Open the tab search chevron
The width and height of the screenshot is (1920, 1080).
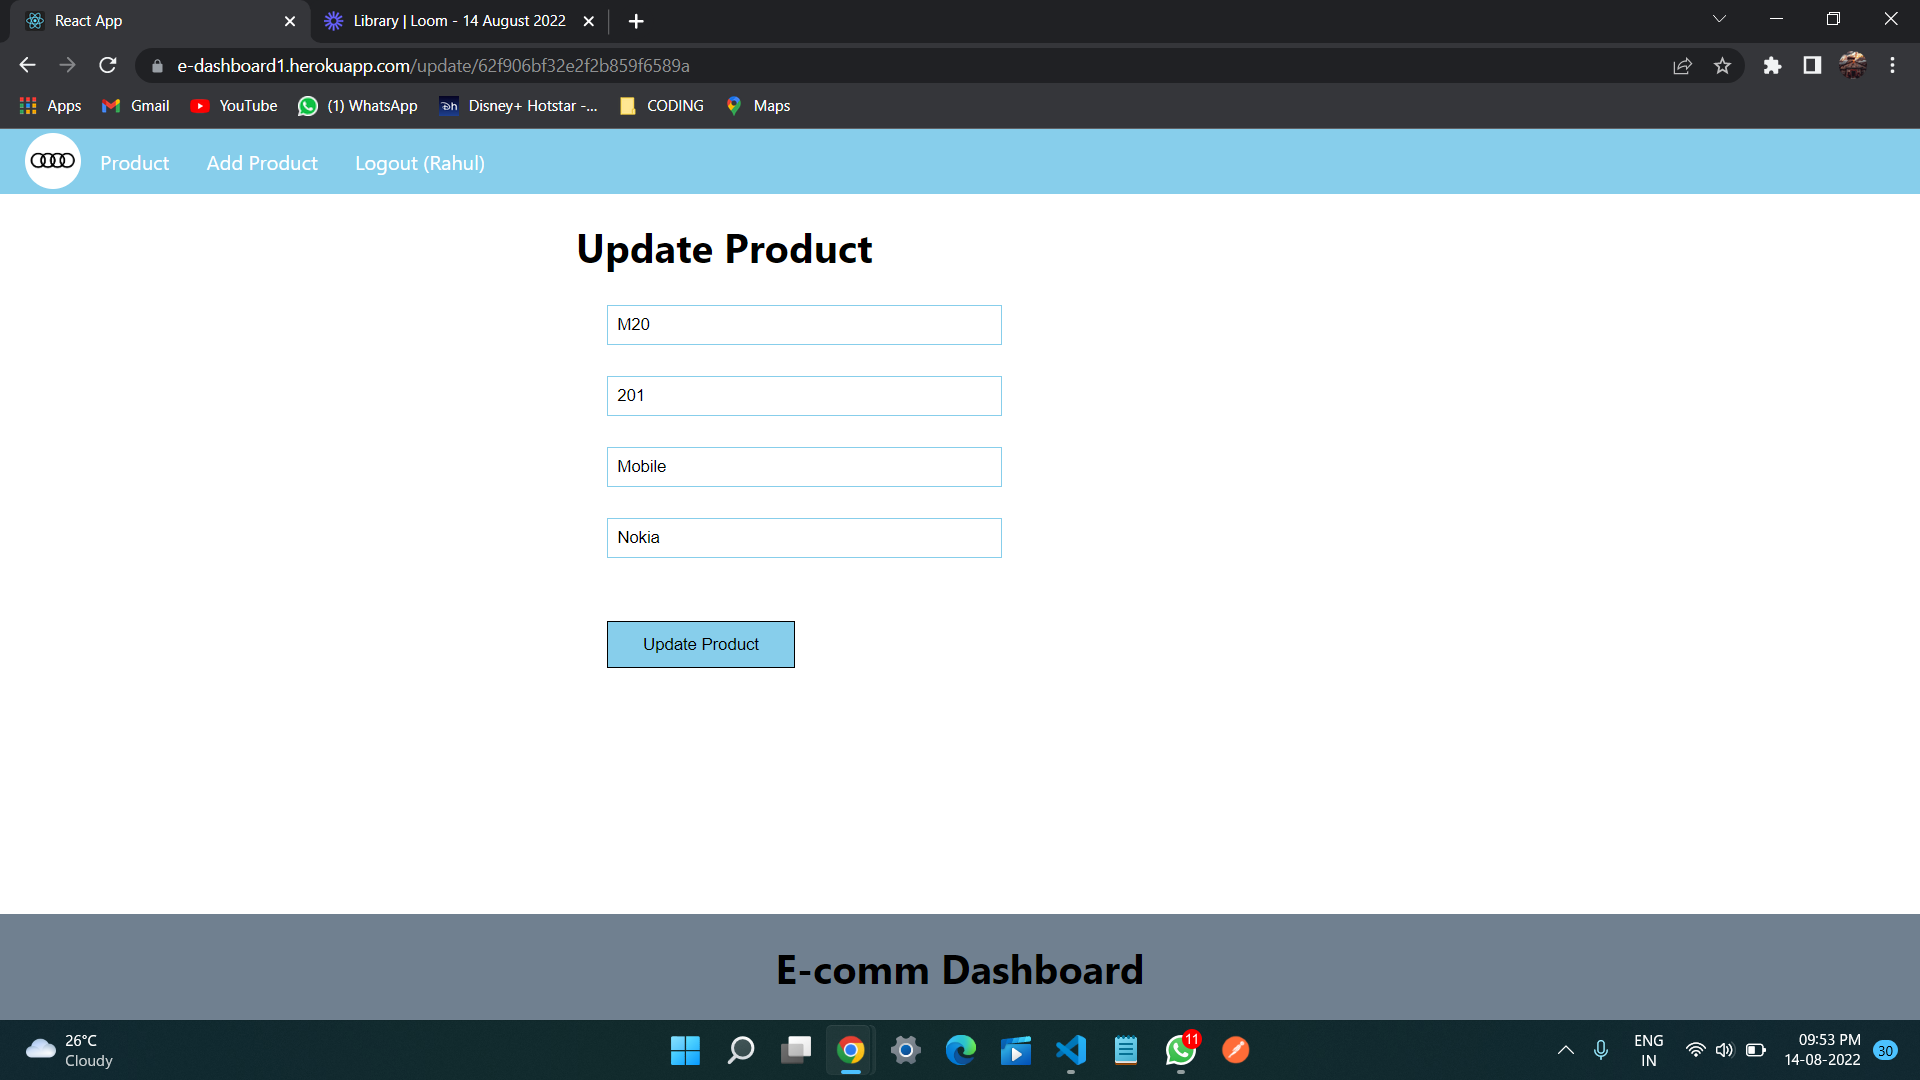(x=1719, y=18)
